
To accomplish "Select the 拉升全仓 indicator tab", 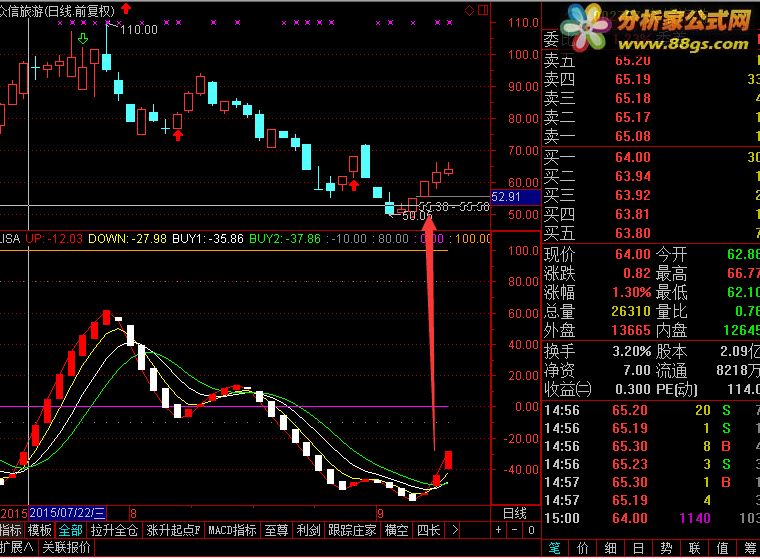I will pyautogui.click(x=114, y=530).
